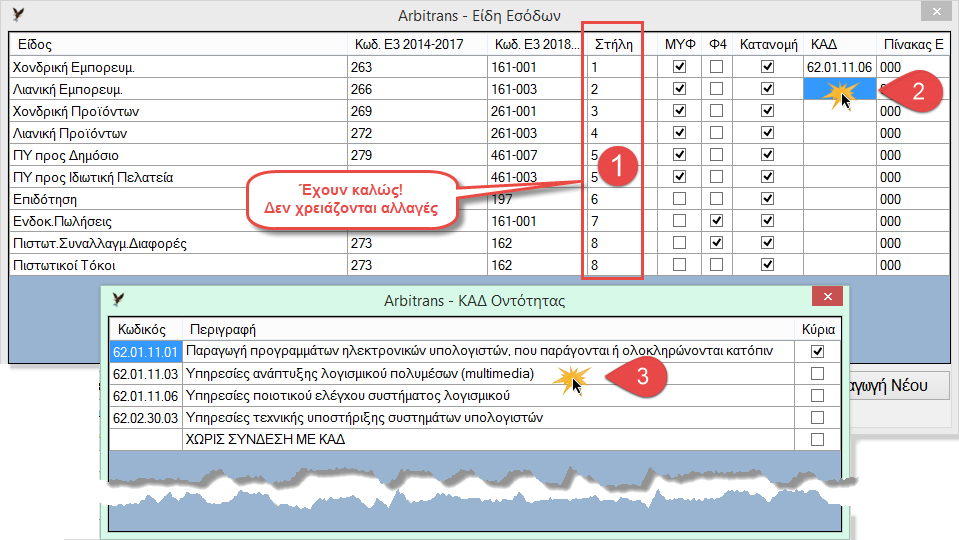Select code 62.01.11.01 in ΚΑΔ list

[x=146, y=352]
